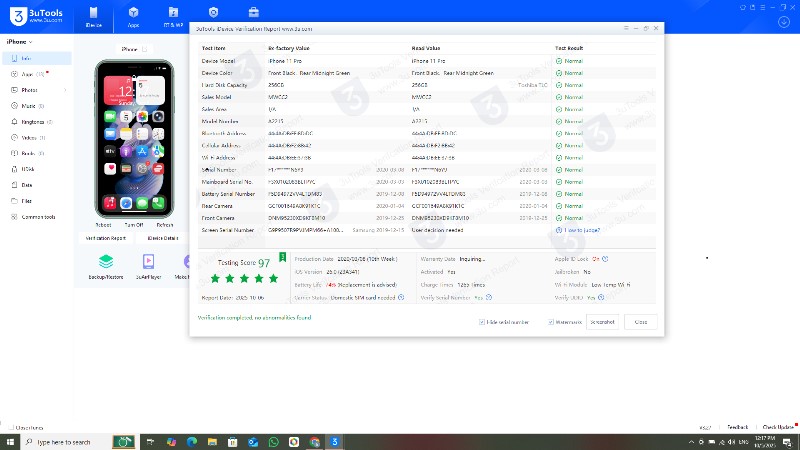Viewport: 800px width, 450px height.
Task: Open WhatsApp from the taskbar
Action: click(275, 441)
